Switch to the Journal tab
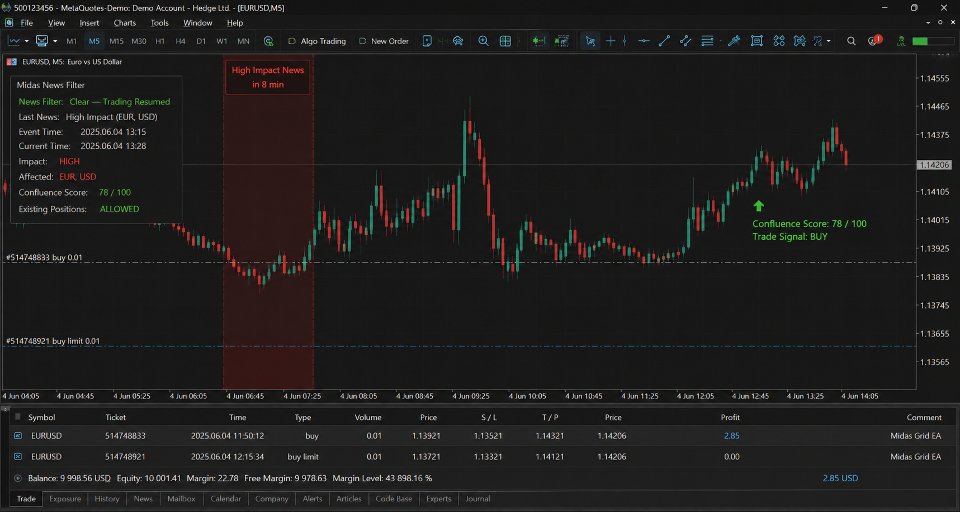This screenshot has width=960, height=512. coord(478,499)
